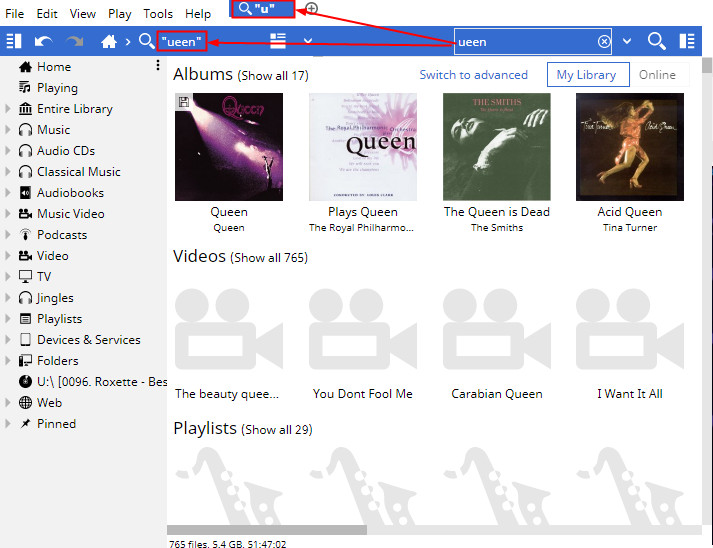The width and height of the screenshot is (713, 548).
Task: Open the dropdown arrow next to search field
Action: [x=627, y=42]
